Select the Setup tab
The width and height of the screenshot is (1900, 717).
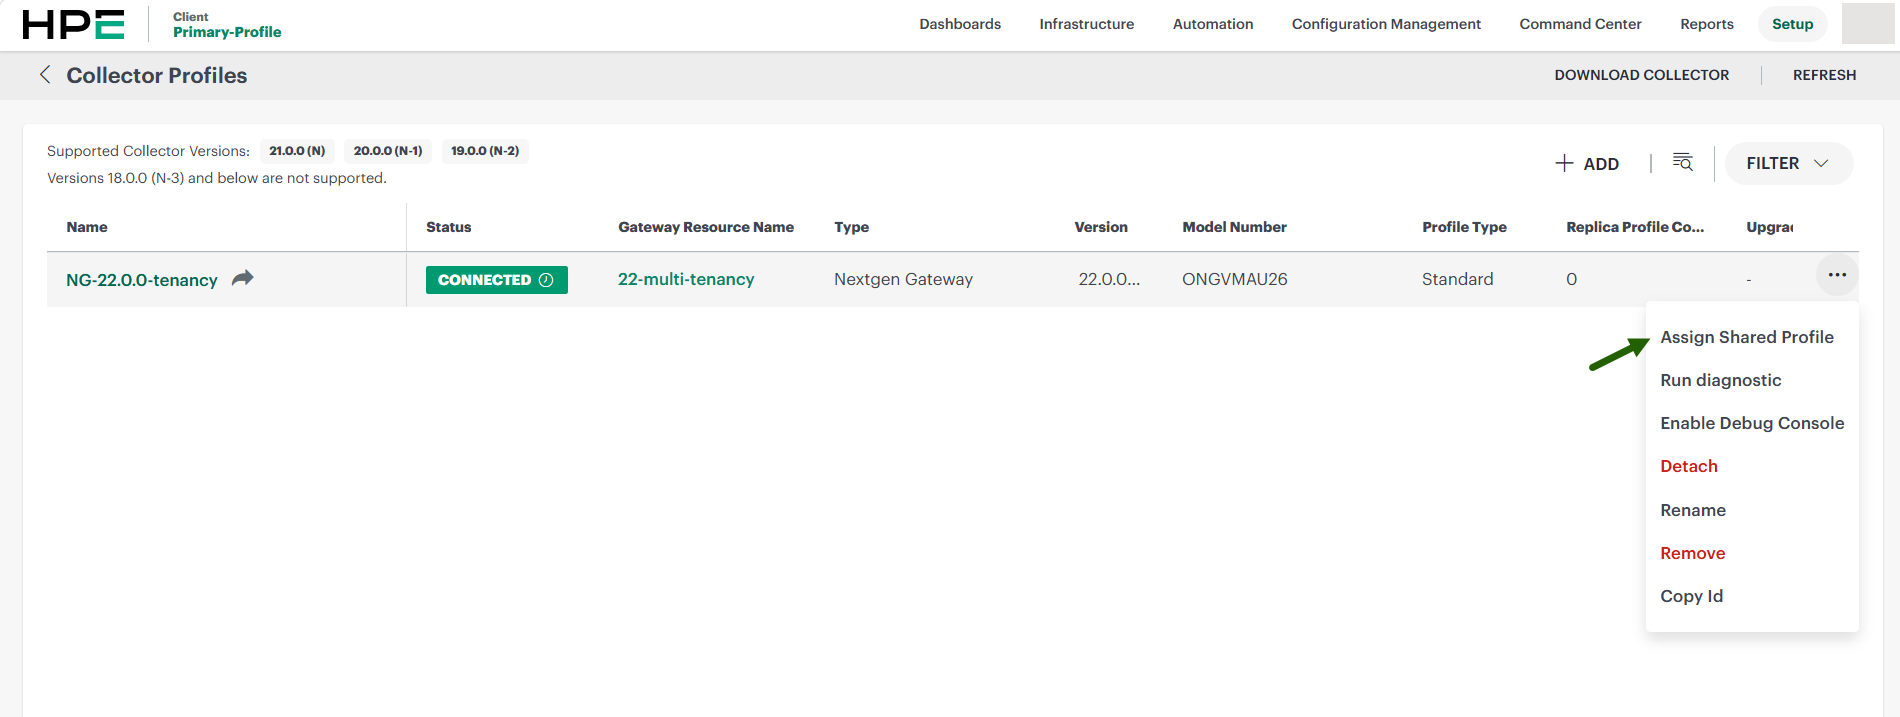[1792, 24]
